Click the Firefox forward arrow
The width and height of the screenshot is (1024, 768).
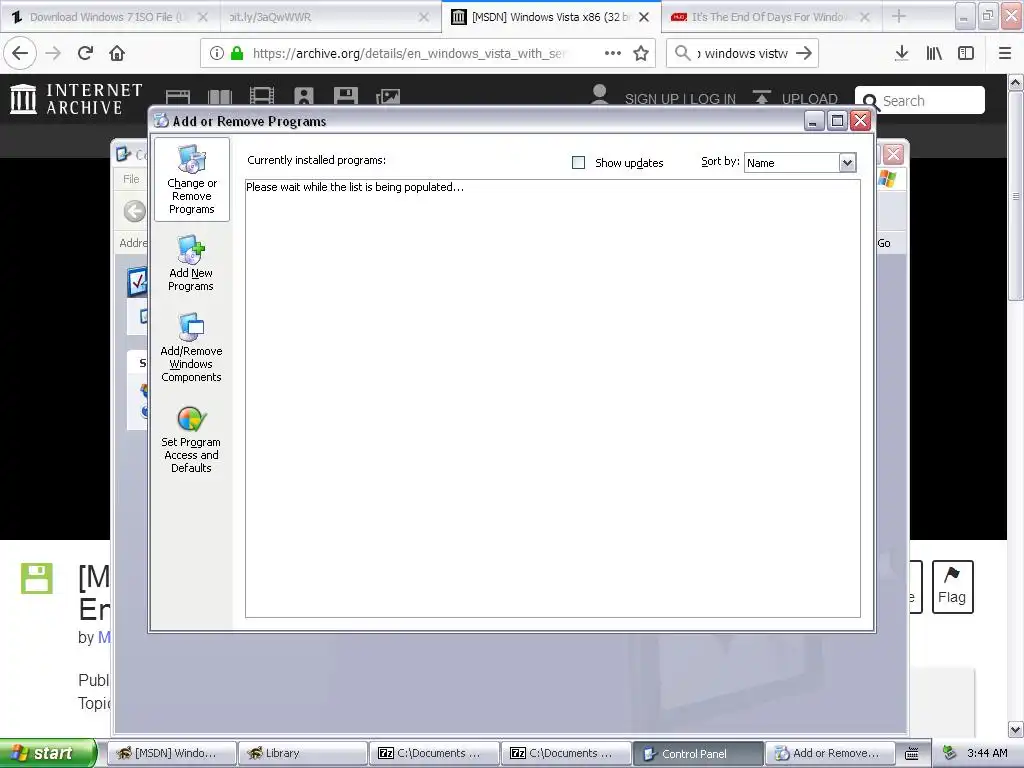[53, 54]
